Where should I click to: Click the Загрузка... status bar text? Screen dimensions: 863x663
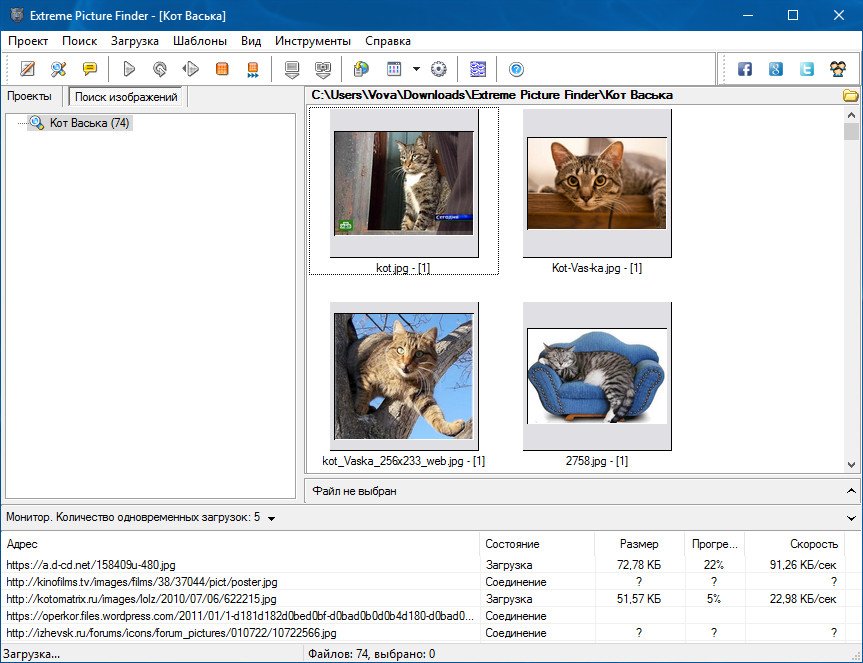31,654
